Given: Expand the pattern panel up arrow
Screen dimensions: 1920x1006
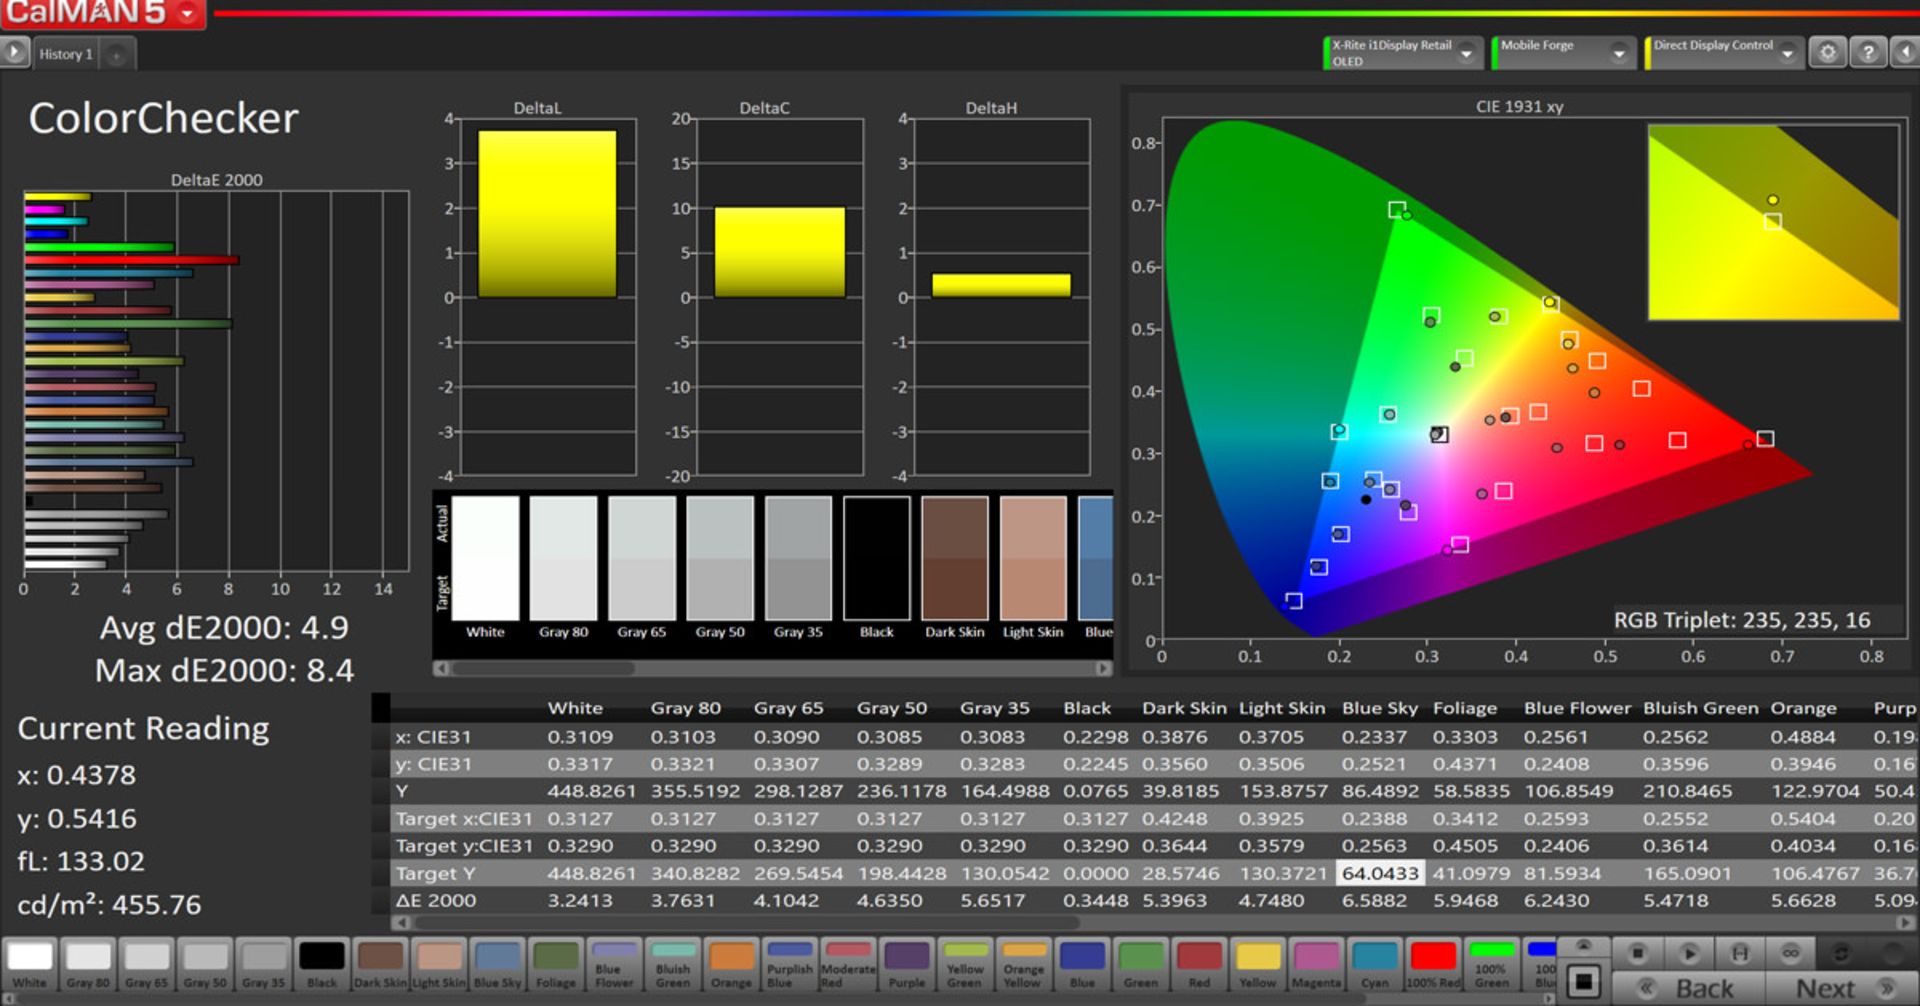Looking at the screenshot, I should click(1583, 946).
